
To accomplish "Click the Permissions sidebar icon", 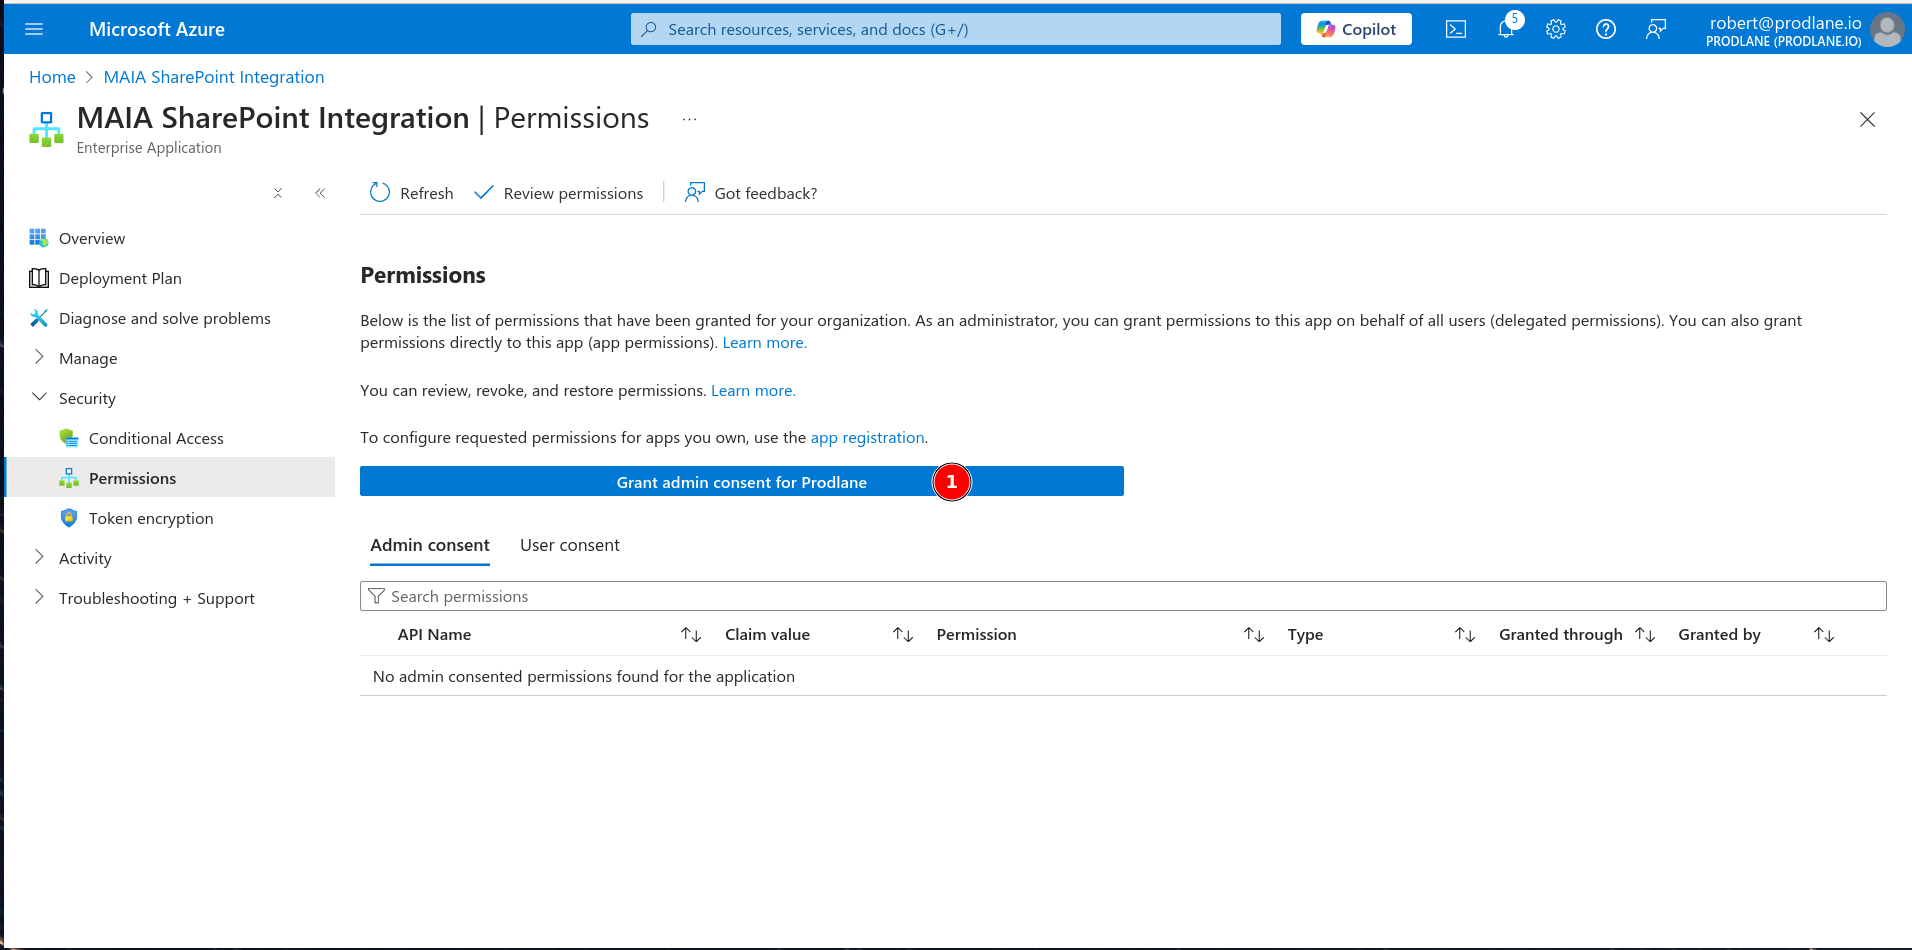I will point(69,478).
